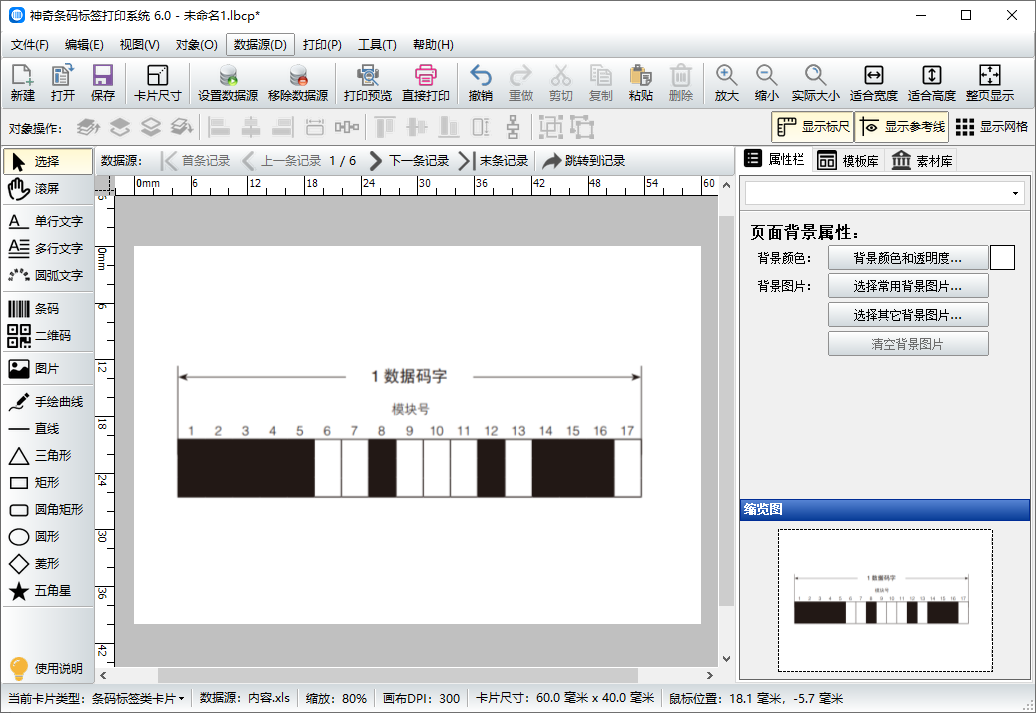Select the 矩形 rectangle tool
Screen dimensions: 1036x713
[x=48, y=482]
